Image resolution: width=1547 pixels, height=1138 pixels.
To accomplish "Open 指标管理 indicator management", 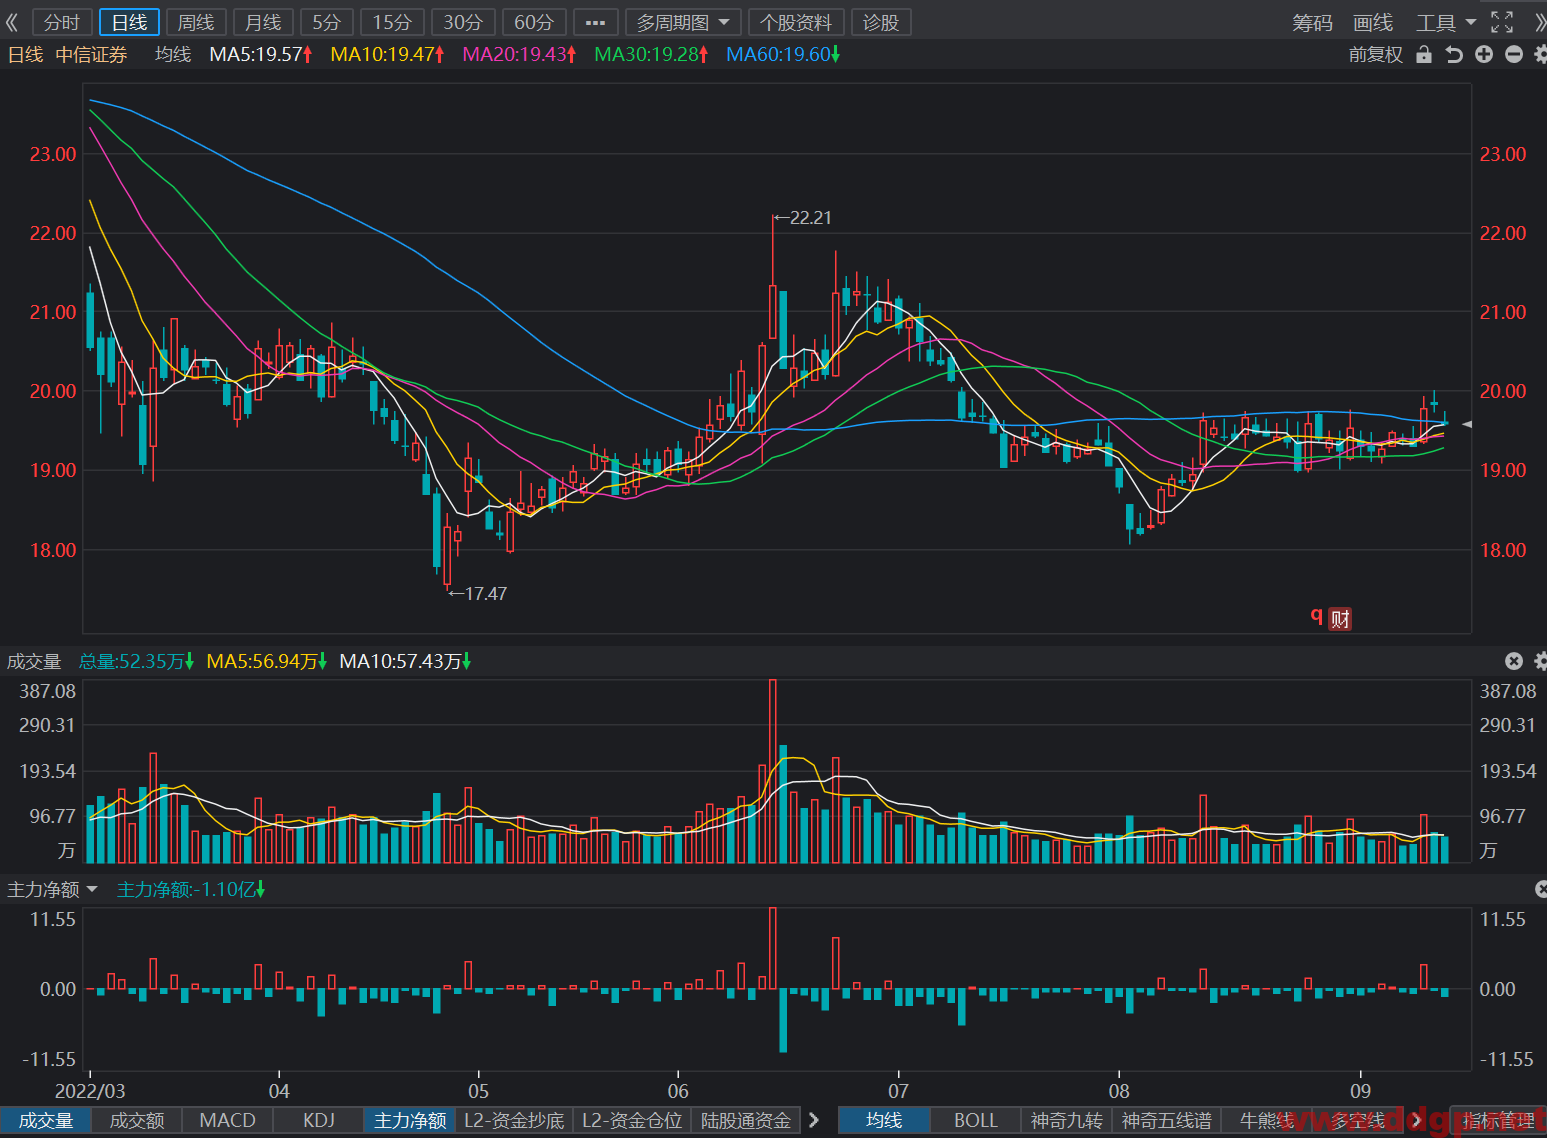I will (x=1498, y=1120).
